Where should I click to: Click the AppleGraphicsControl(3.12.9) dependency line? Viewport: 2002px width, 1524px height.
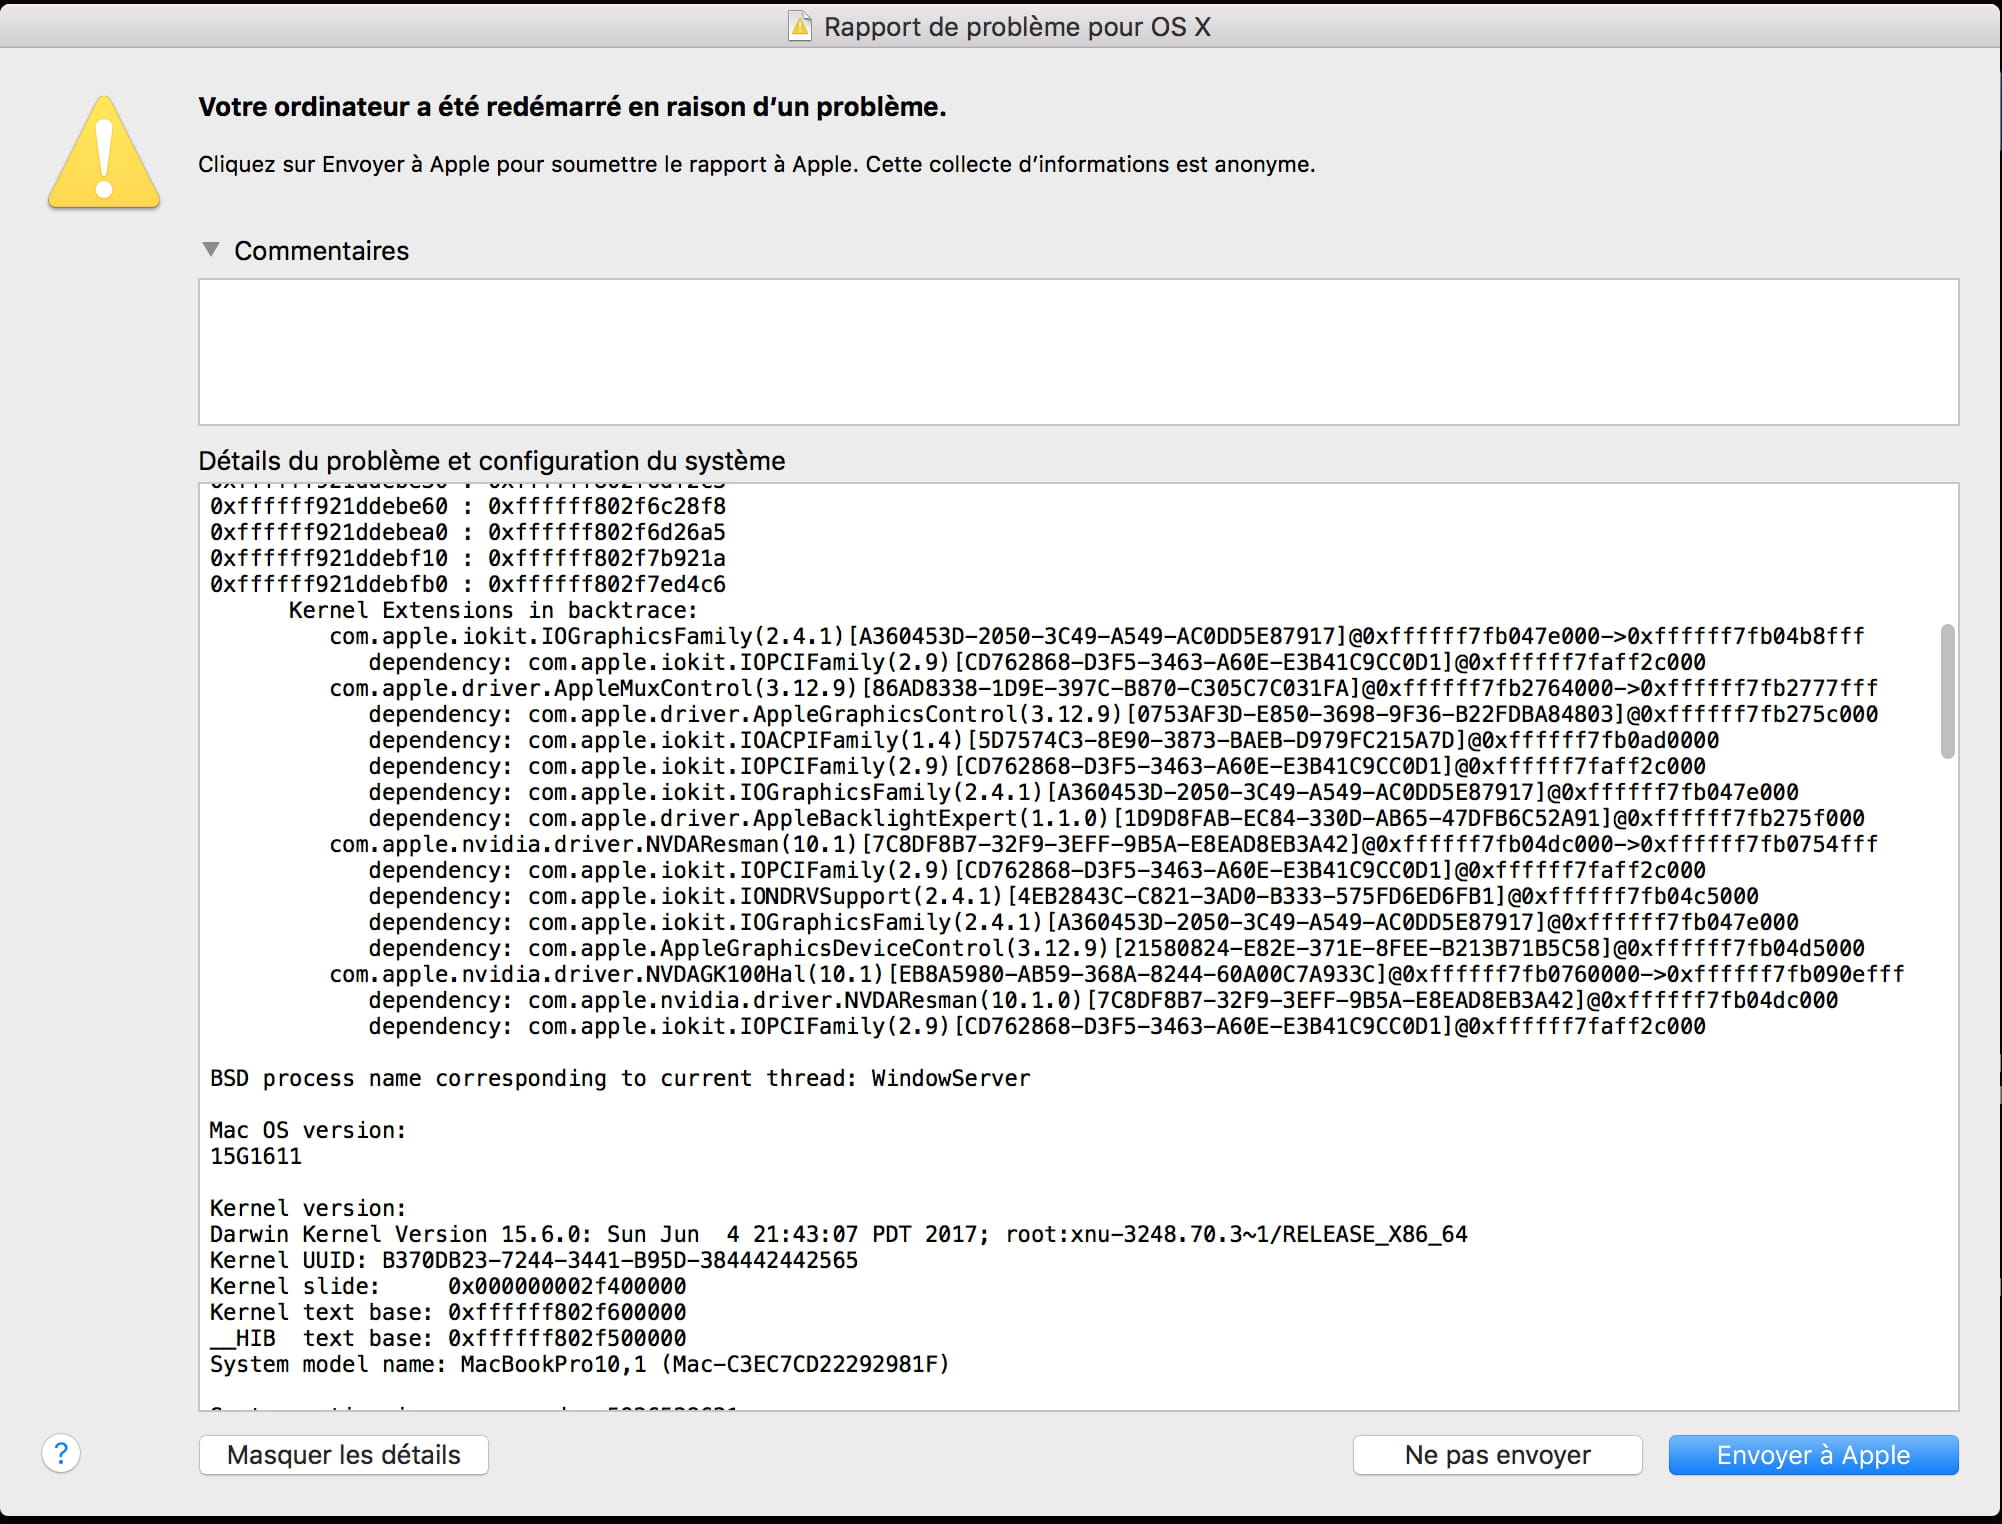[x=1124, y=714]
